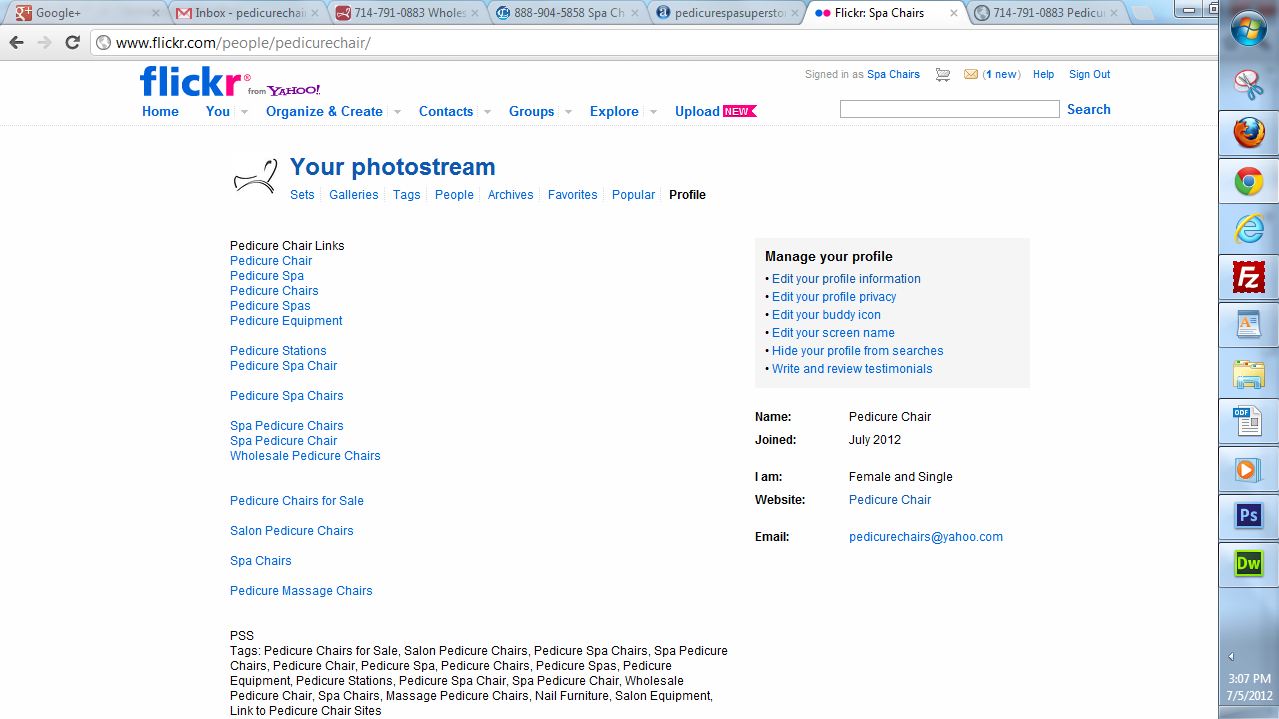Close the Google+ tab
1279x719 pixels.
tap(155, 13)
